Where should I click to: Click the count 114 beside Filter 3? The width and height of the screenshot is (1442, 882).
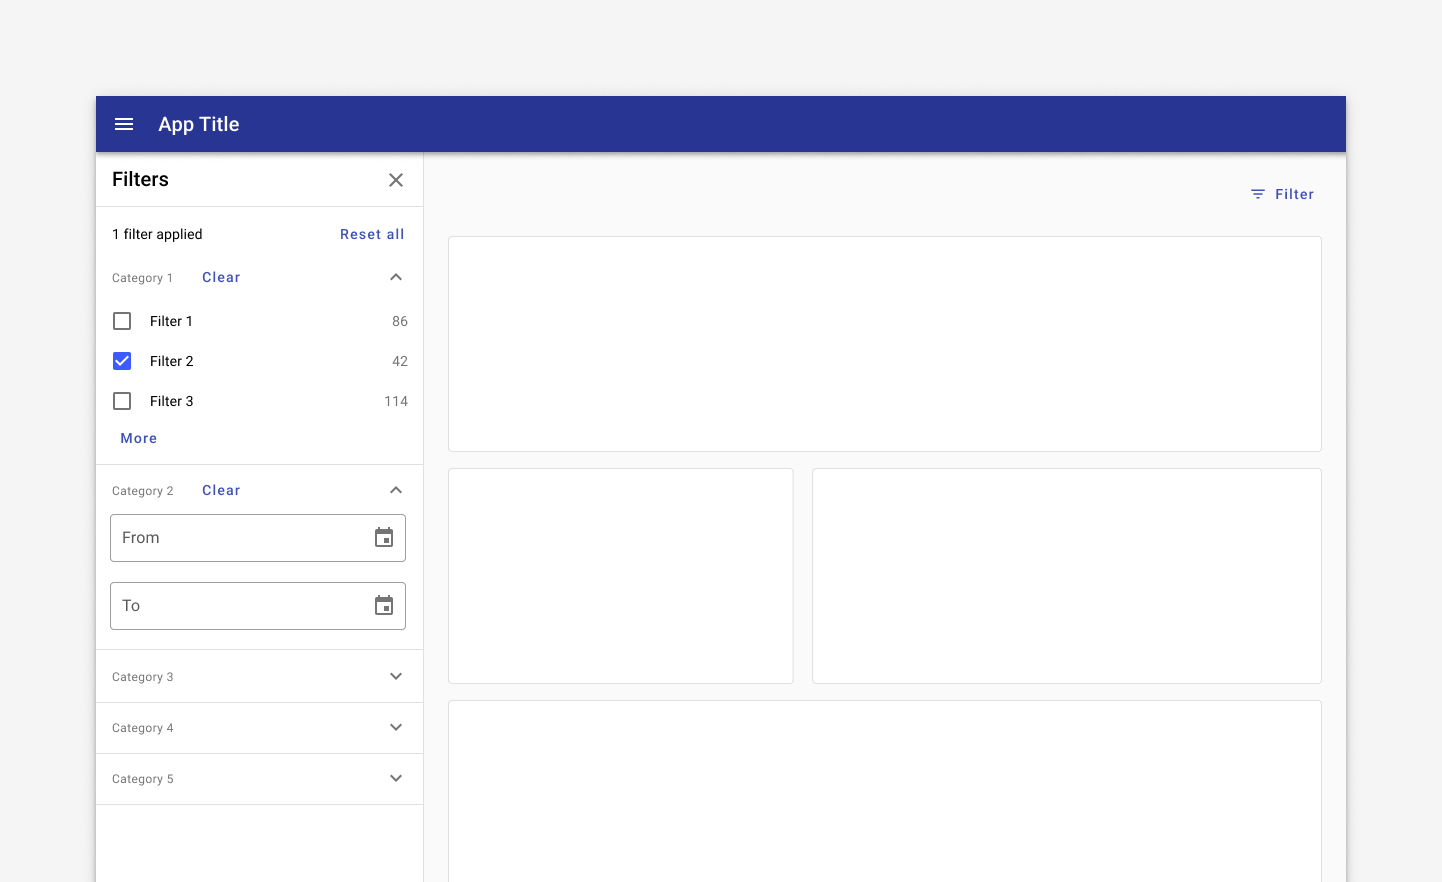click(396, 401)
